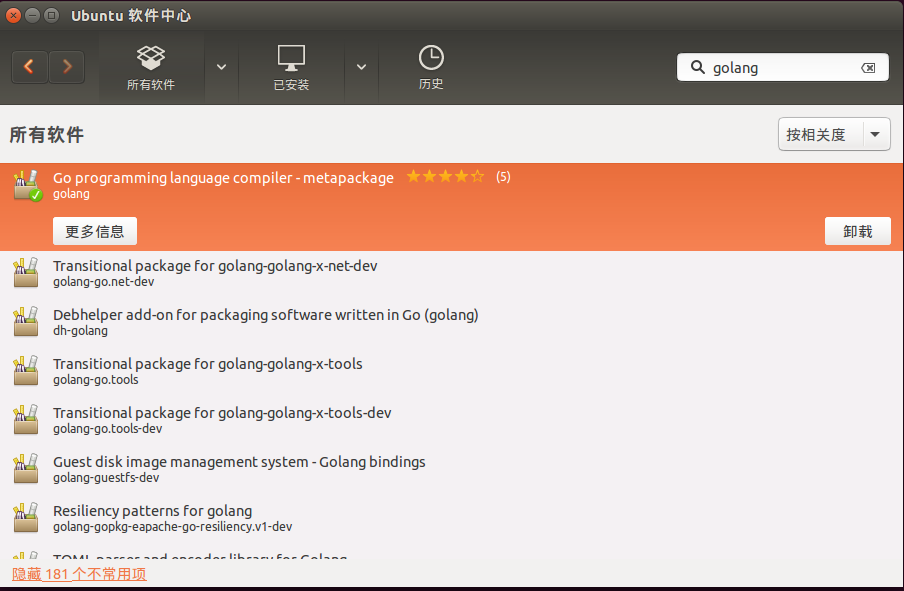
Task: Click the golang-guestfs-dev package icon
Action: point(26,469)
